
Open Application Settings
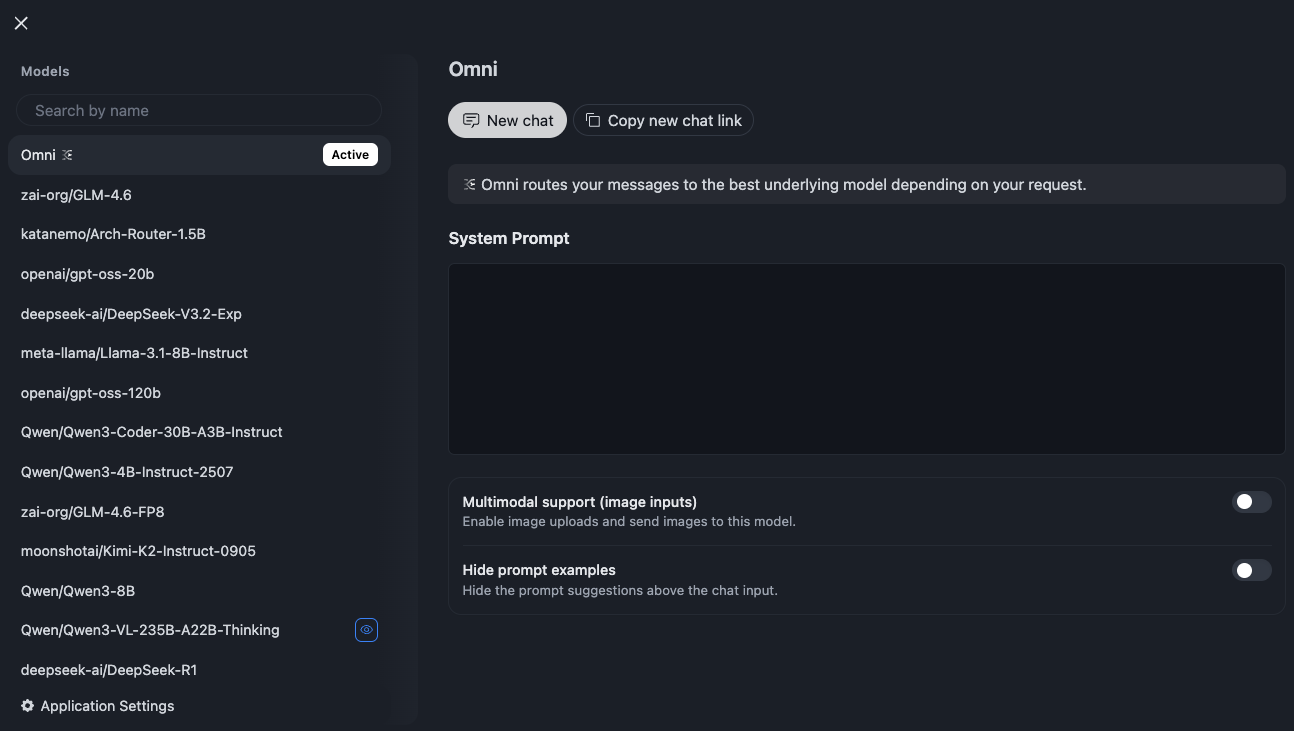(107, 706)
